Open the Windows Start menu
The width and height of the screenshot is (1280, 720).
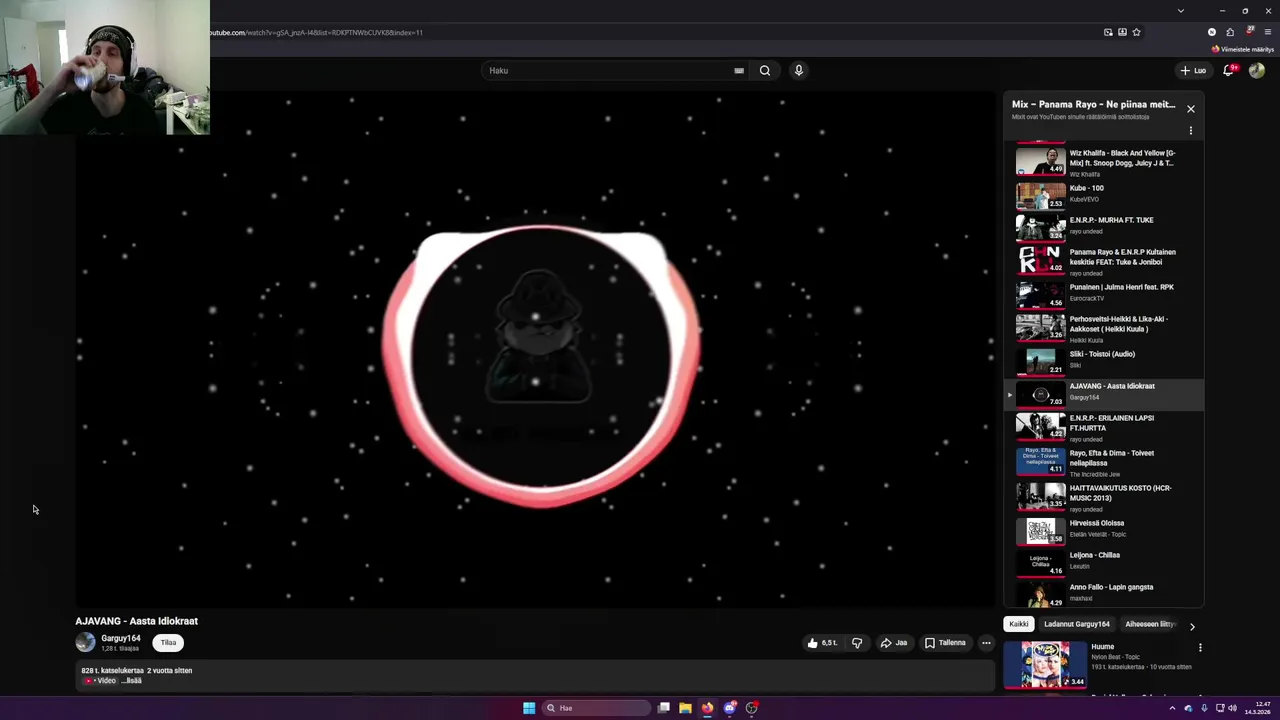coord(529,708)
